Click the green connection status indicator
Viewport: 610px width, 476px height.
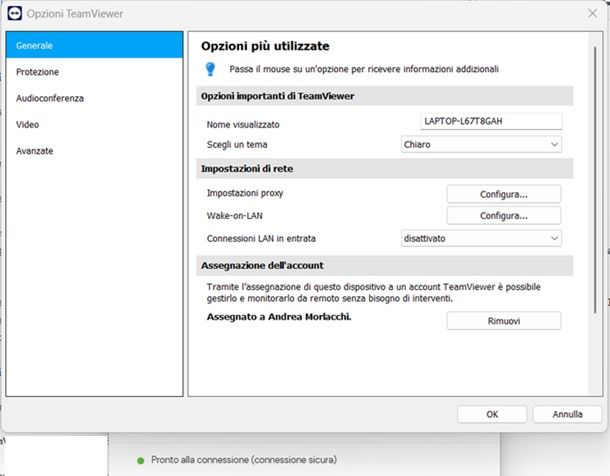141,460
